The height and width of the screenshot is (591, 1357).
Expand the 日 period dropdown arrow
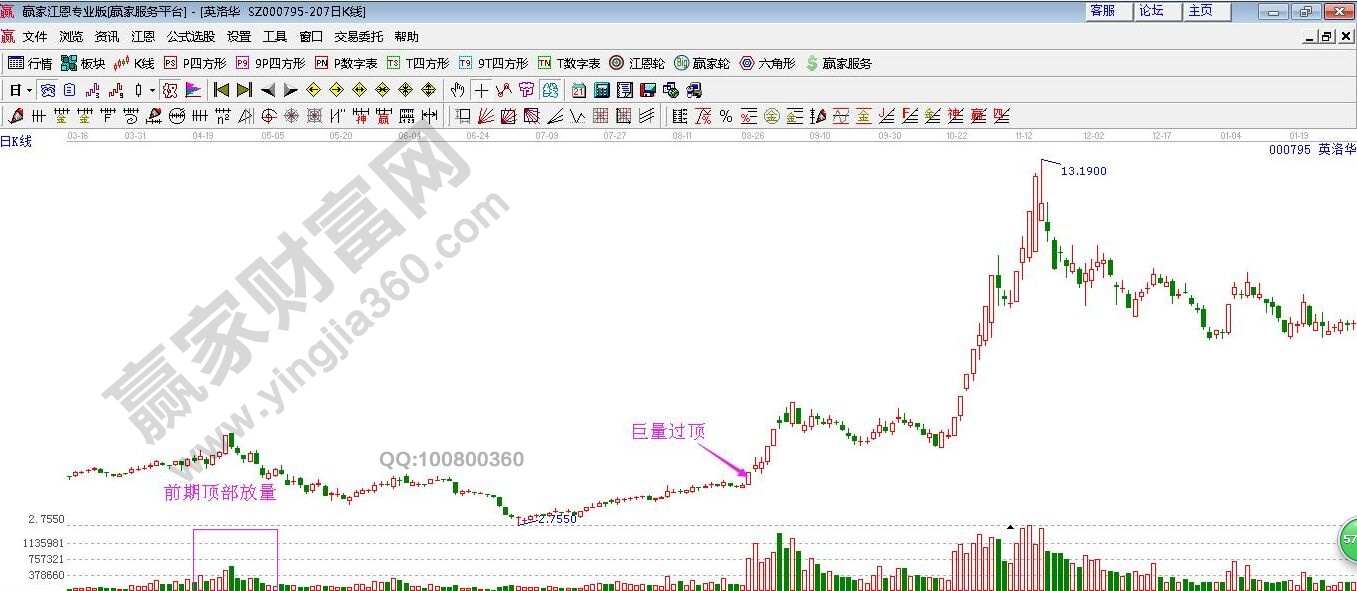pos(29,90)
